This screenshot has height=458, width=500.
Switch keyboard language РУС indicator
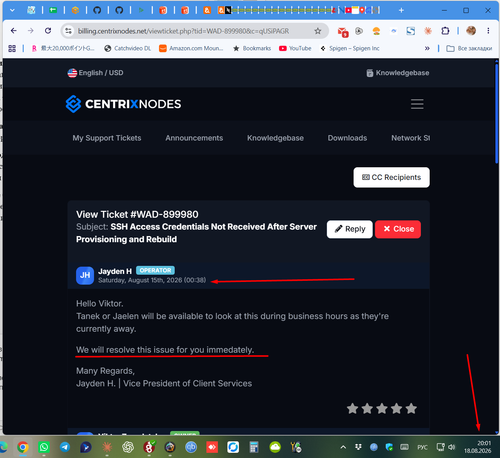click(x=422, y=447)
